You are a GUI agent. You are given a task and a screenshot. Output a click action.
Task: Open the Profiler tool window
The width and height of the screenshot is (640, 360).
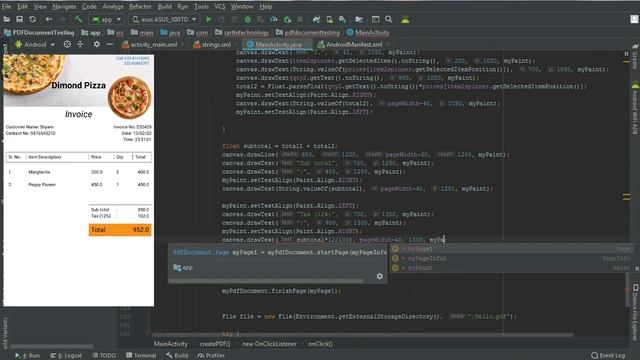[x=211, y=356]
